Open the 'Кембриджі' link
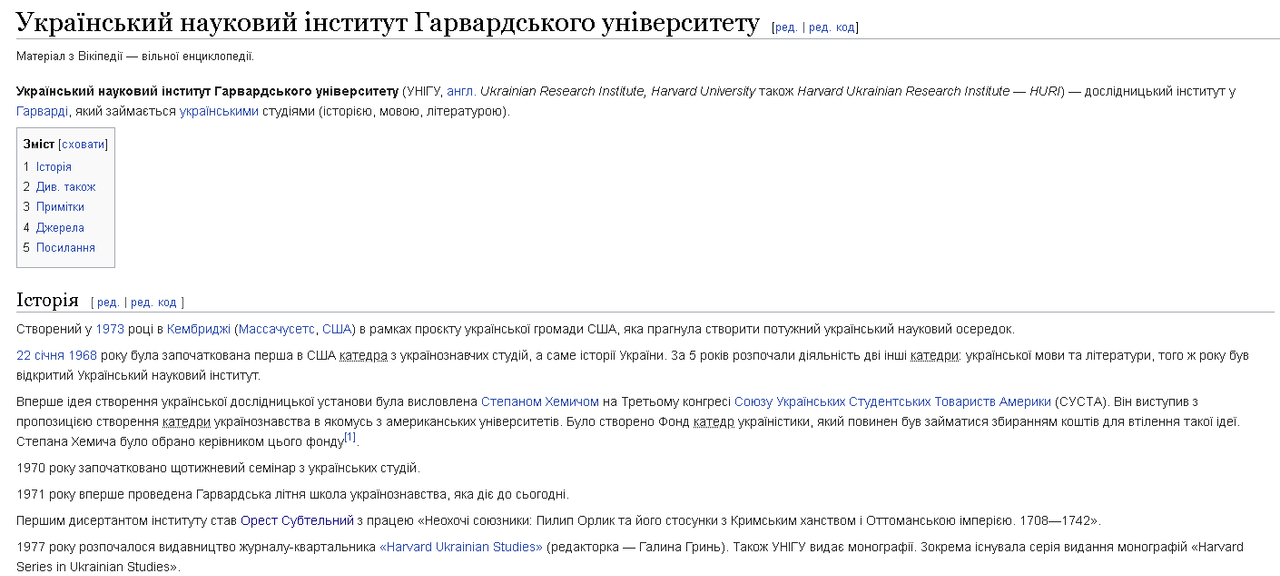The width and height of the screenshot is (1280, 576). [199, 329]
